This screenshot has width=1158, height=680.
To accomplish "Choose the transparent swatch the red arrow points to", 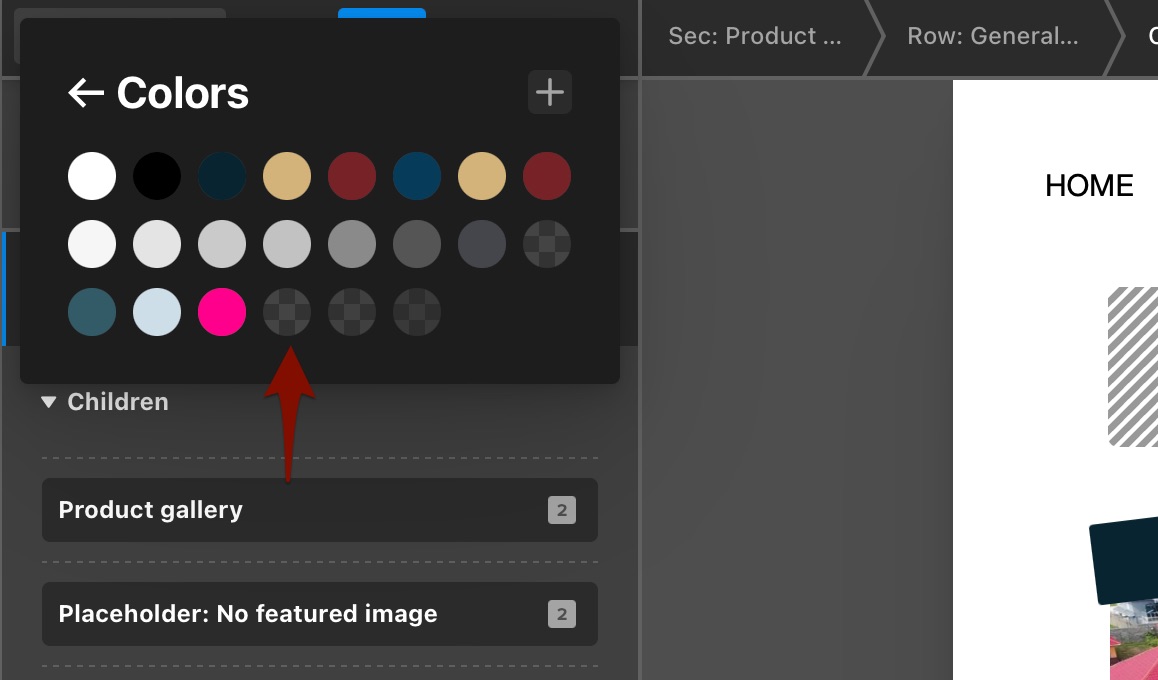I will pos(287,312).
